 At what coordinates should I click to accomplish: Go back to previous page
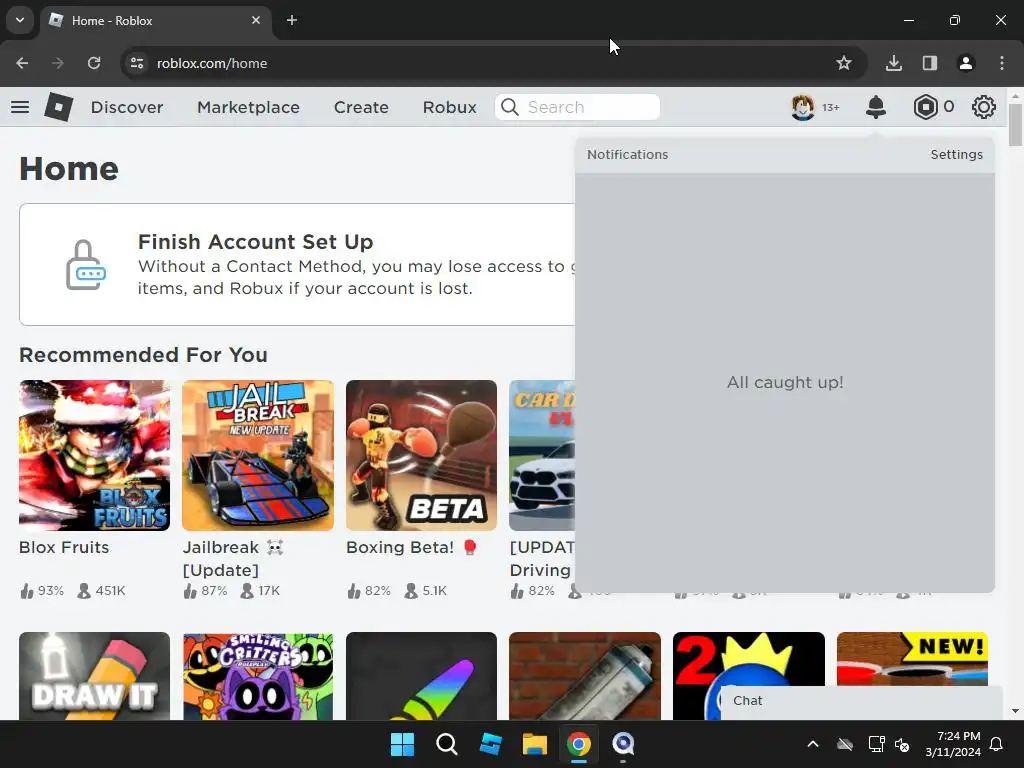(22, 63)
